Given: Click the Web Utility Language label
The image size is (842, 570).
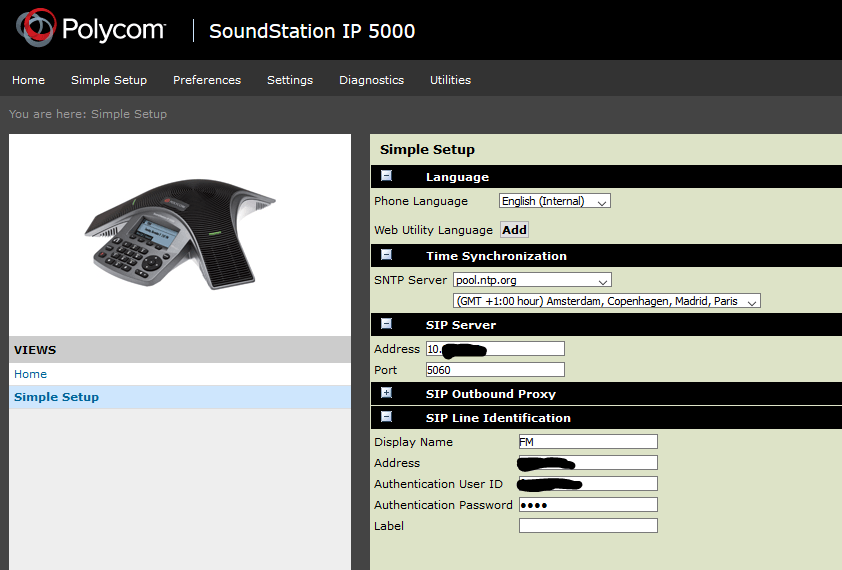Looking at the screenshot, I should (x=433, y=230).
